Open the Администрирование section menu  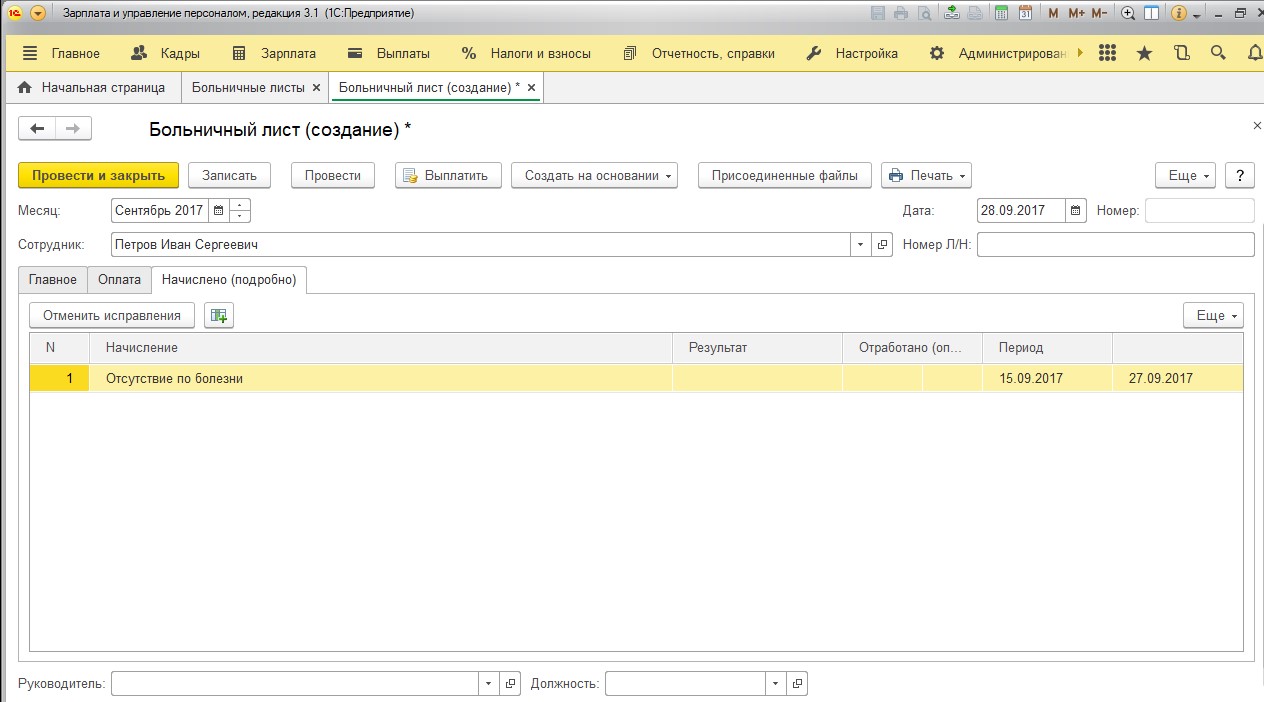point(998,53)
